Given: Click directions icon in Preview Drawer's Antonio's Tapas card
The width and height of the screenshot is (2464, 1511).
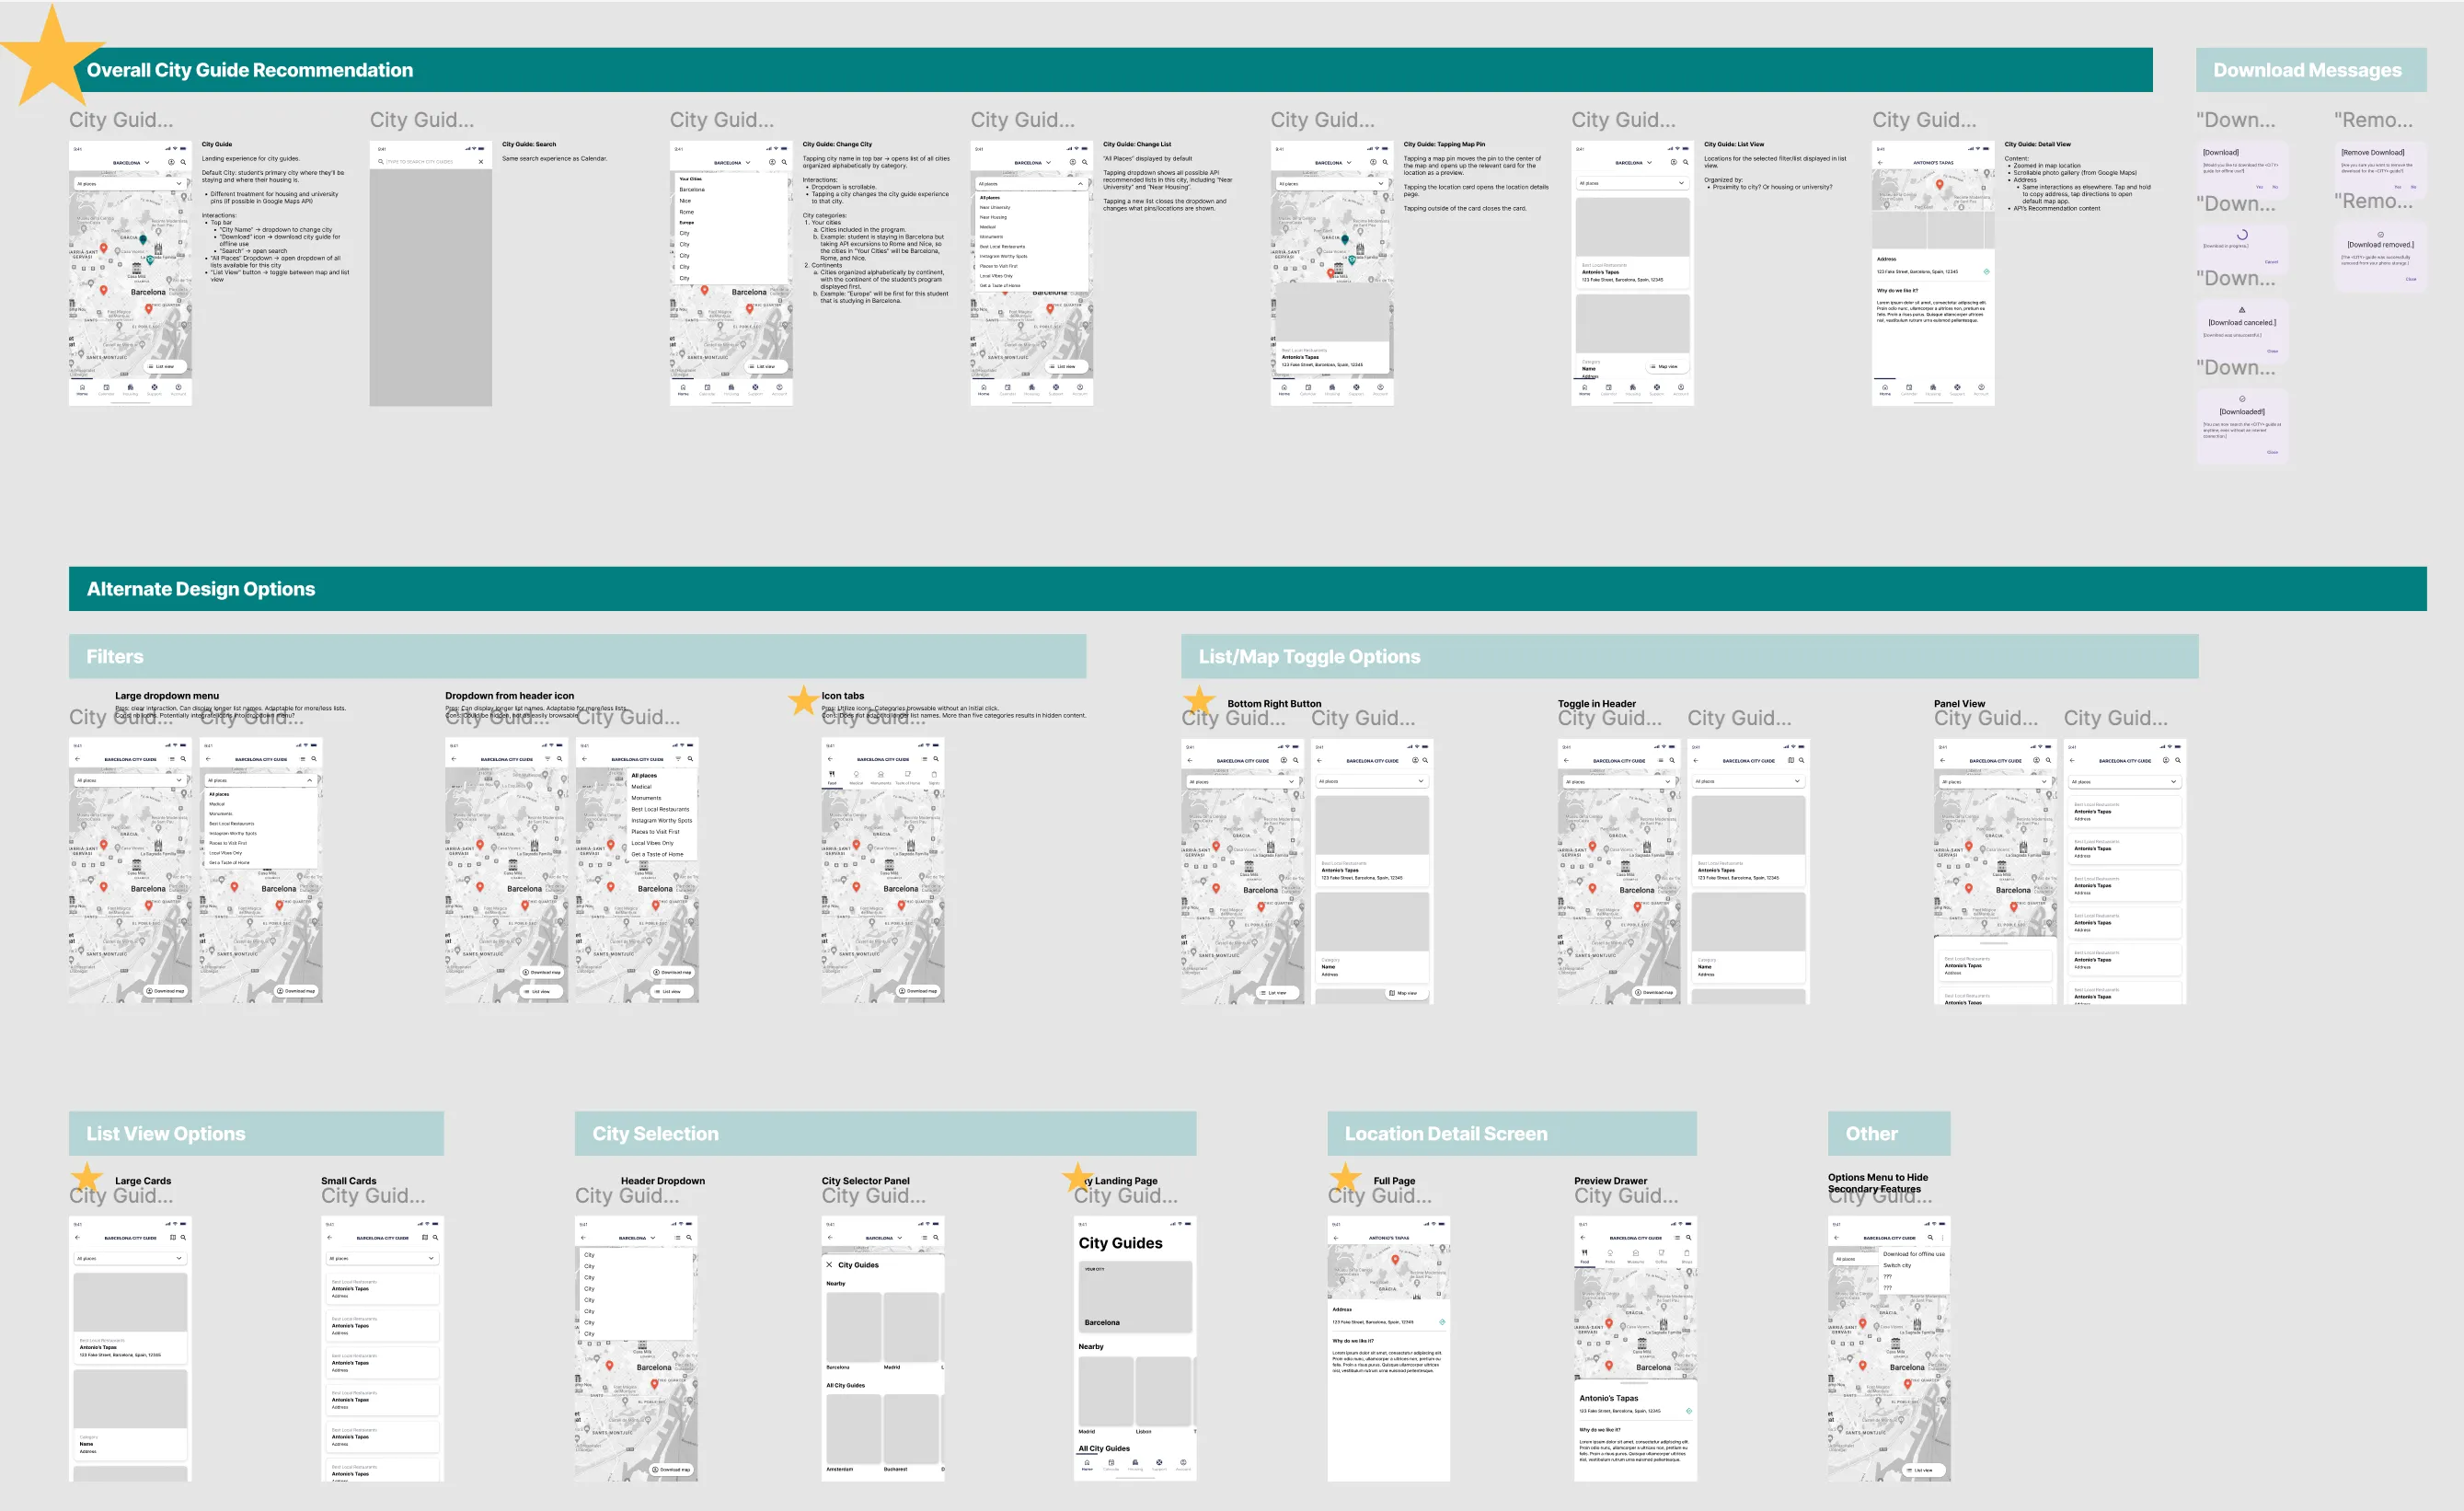Looking at the screenshot, I should click(x=1688, y=1411).
